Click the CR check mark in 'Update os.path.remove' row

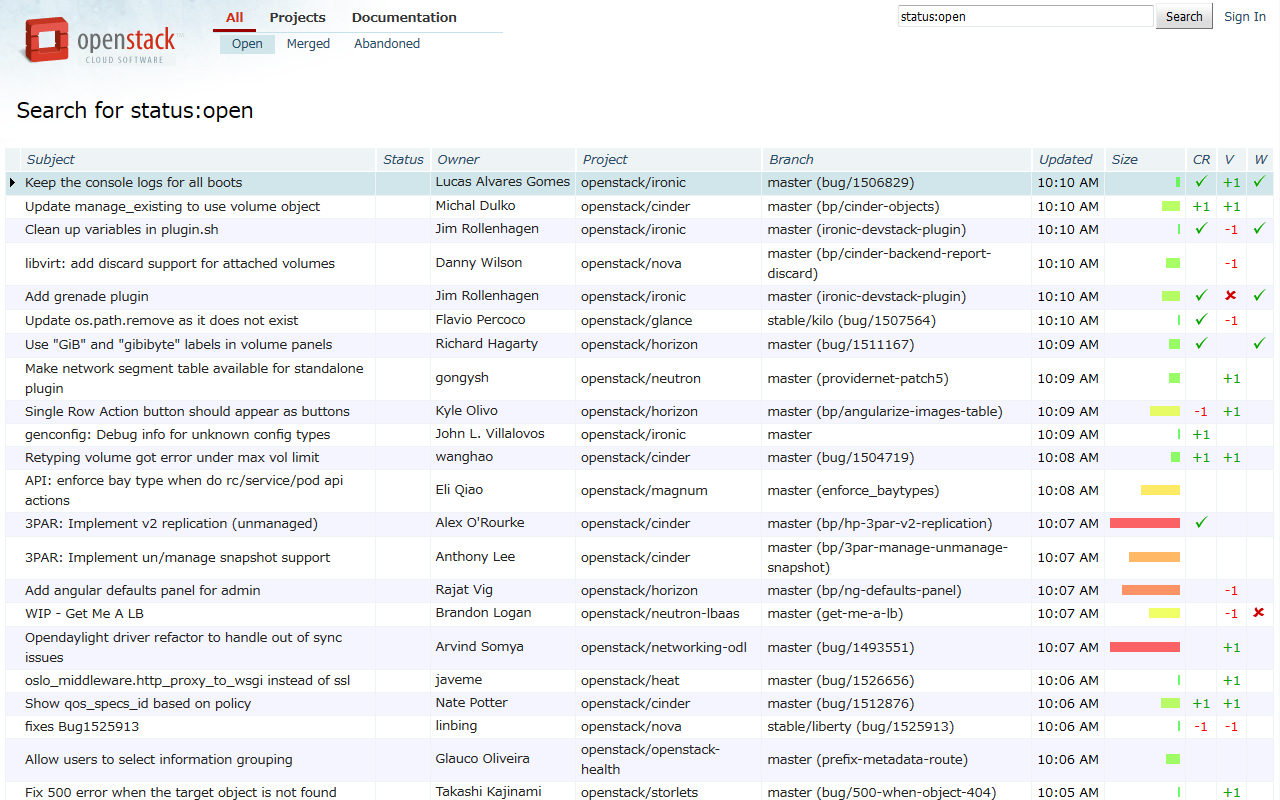(x=1201, y=321)
